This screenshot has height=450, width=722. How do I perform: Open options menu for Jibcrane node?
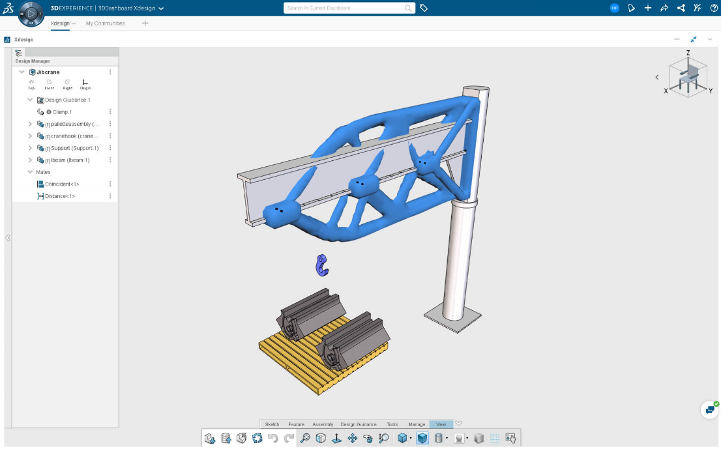tap(110, 72)
